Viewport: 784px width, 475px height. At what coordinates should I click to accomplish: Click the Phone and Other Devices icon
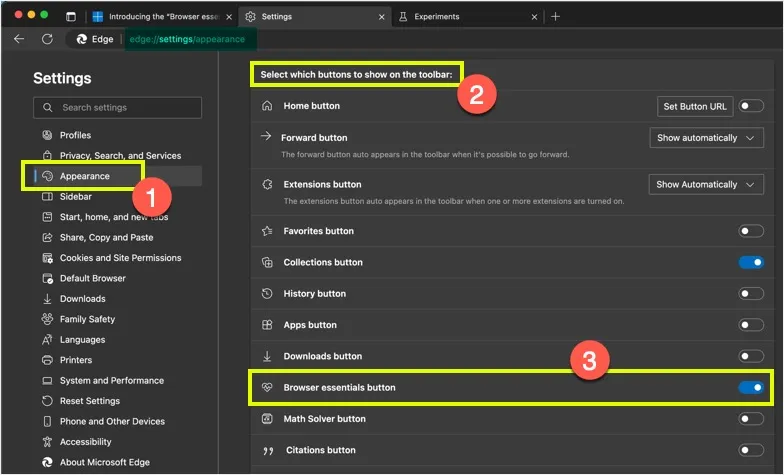point(47,422)
